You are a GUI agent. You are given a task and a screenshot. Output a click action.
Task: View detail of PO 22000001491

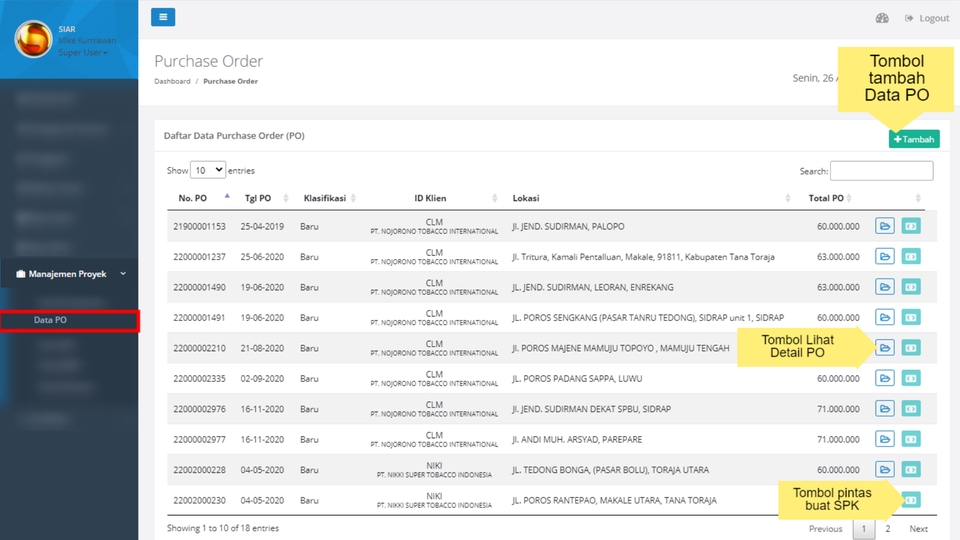(x=885, y=317)
